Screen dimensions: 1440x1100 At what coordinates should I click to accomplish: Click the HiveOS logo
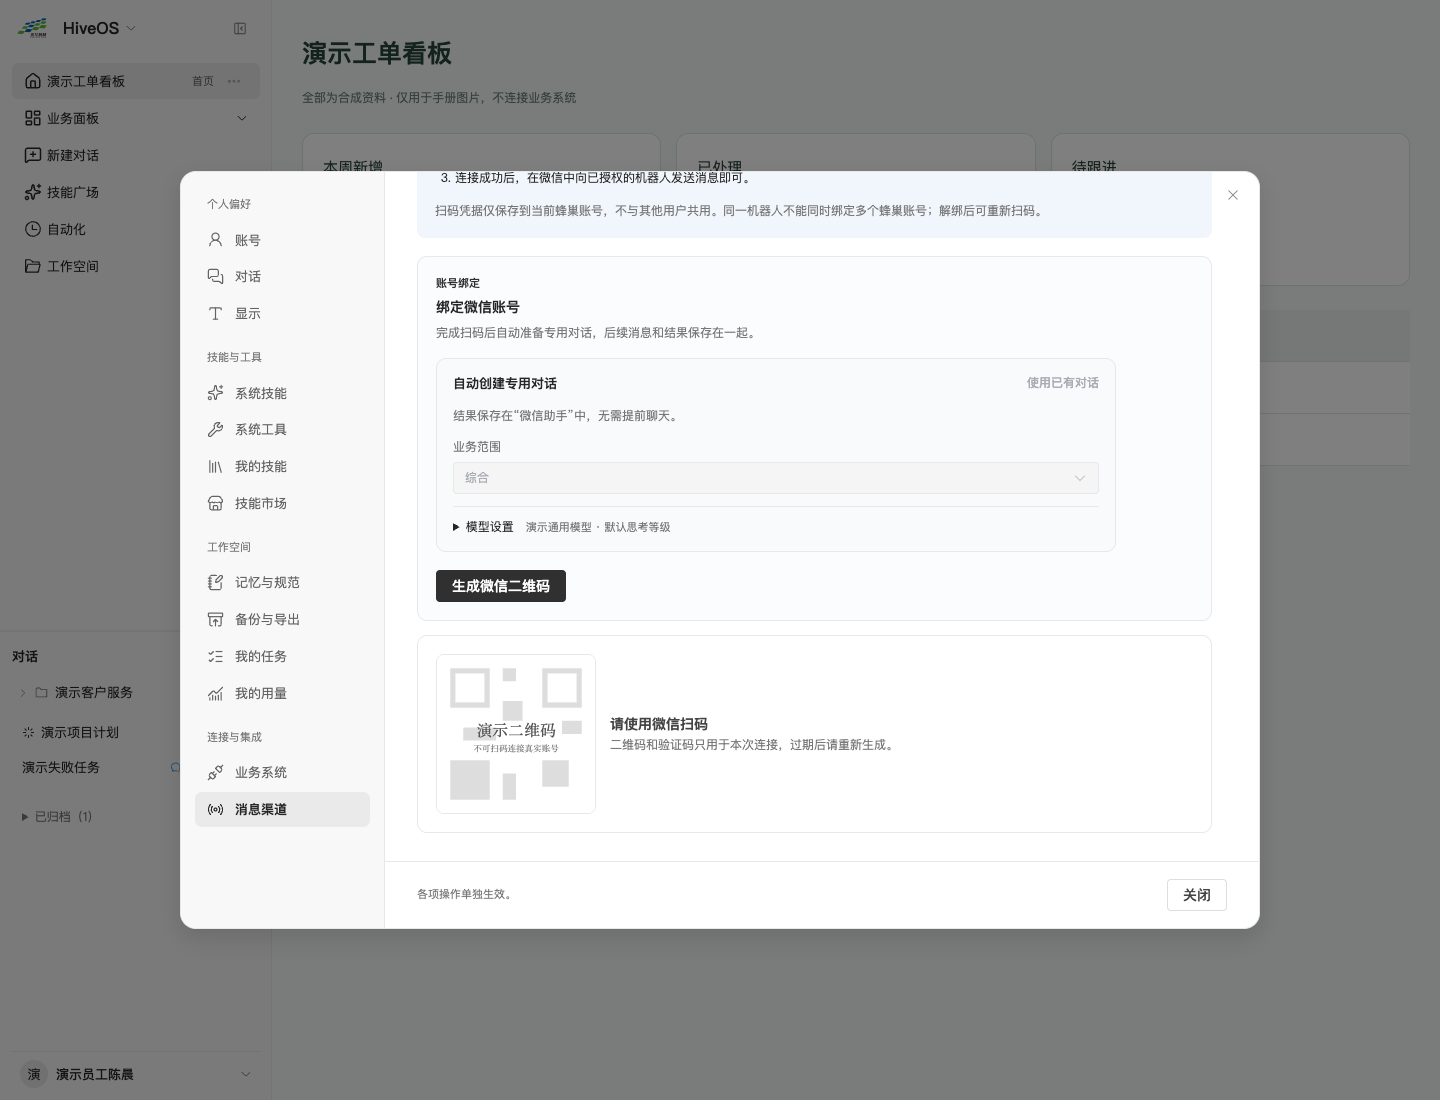click(33, 28)
